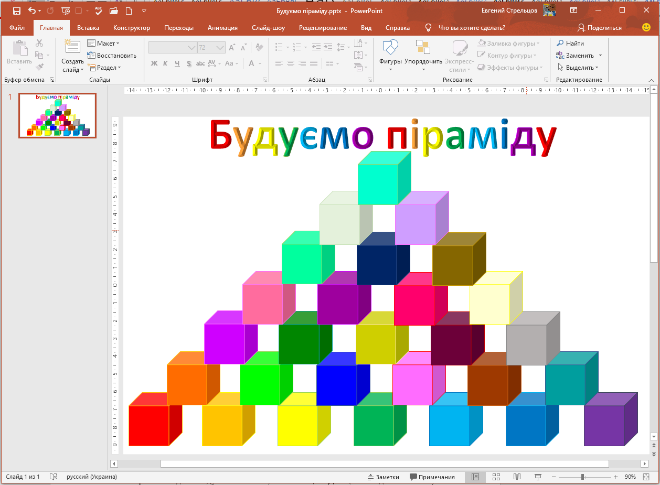The height and width of the screenshot is (485, 660).
Task: Click the Save icon in the quick access toolbar
Action: pos(15,10)
